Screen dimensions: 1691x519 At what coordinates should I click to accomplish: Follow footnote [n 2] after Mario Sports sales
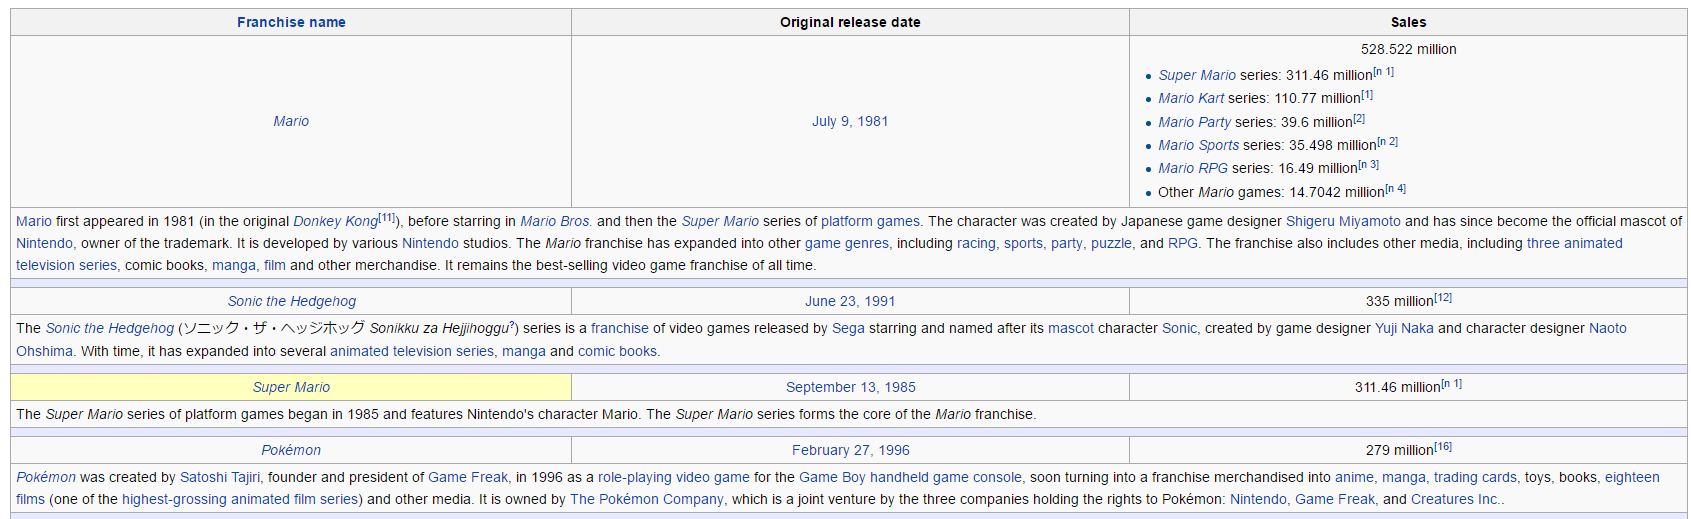click(1388, 142)
